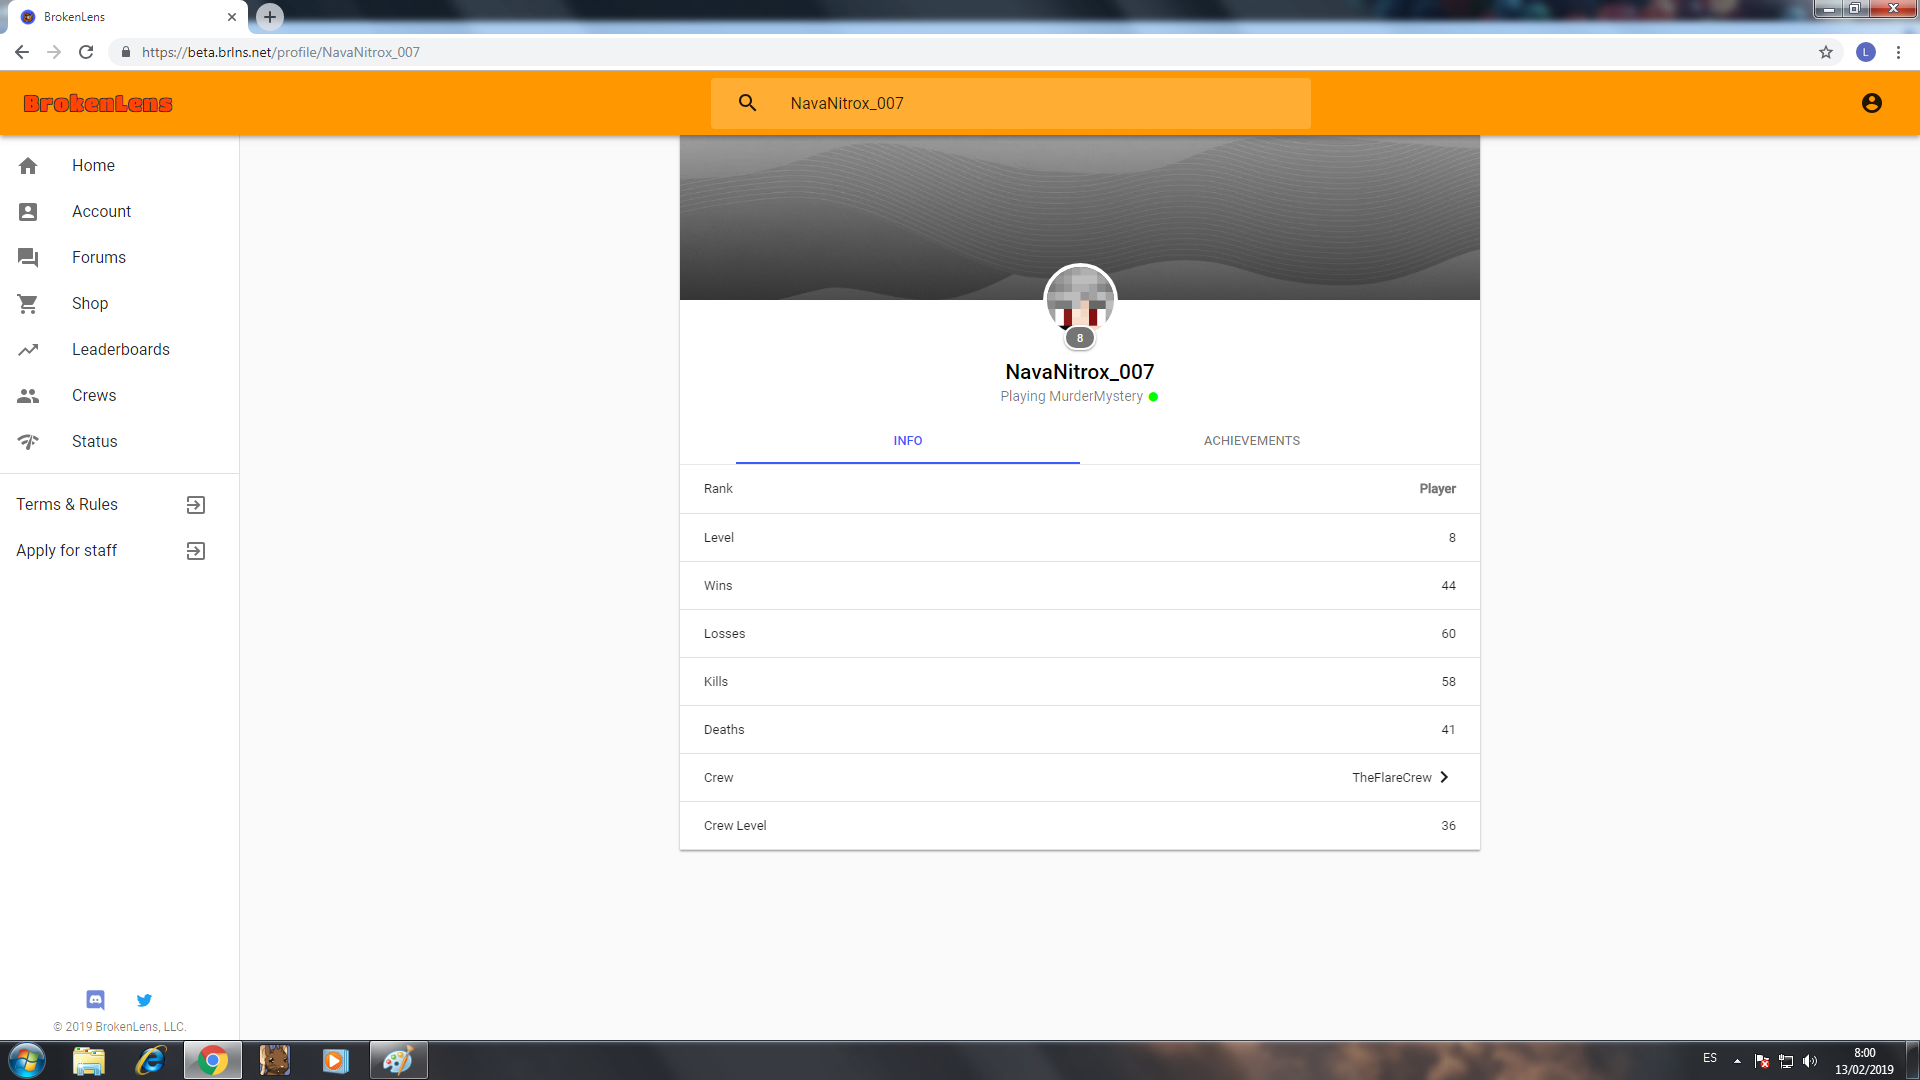
Task: Click the Crew Level value 36
Action: (1448, 826)
